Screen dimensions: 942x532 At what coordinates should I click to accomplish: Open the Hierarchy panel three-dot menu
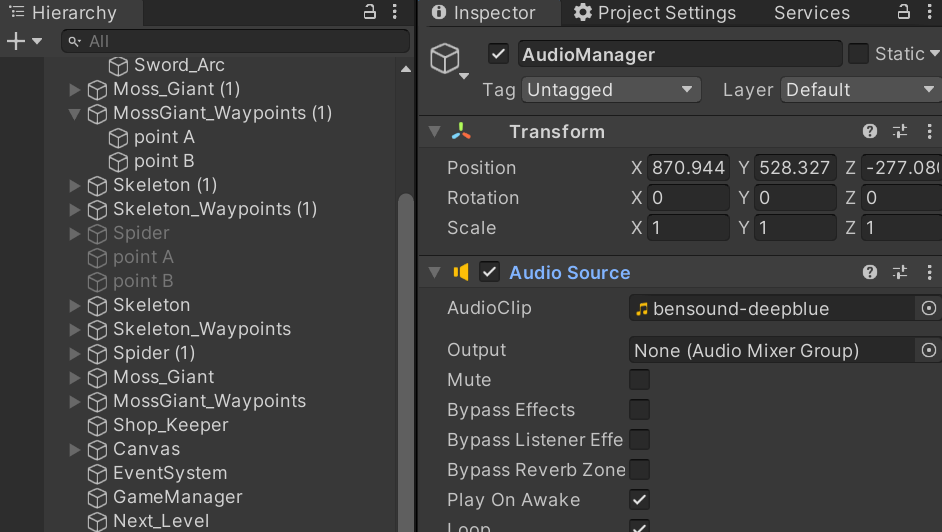click(x=395, y=12)
